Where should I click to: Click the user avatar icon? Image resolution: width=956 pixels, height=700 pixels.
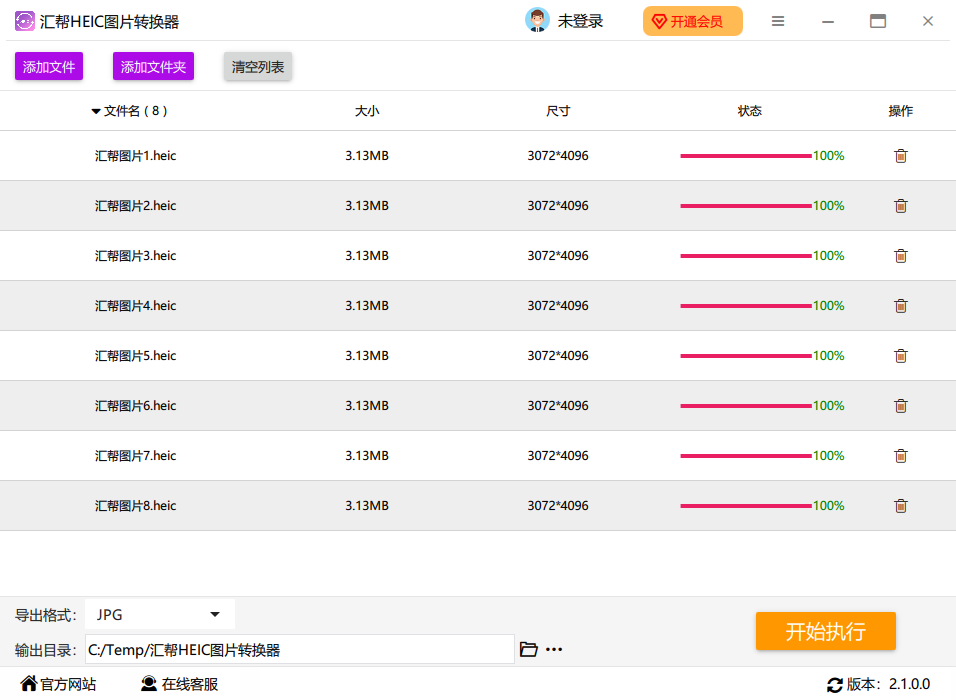[537, 21]
